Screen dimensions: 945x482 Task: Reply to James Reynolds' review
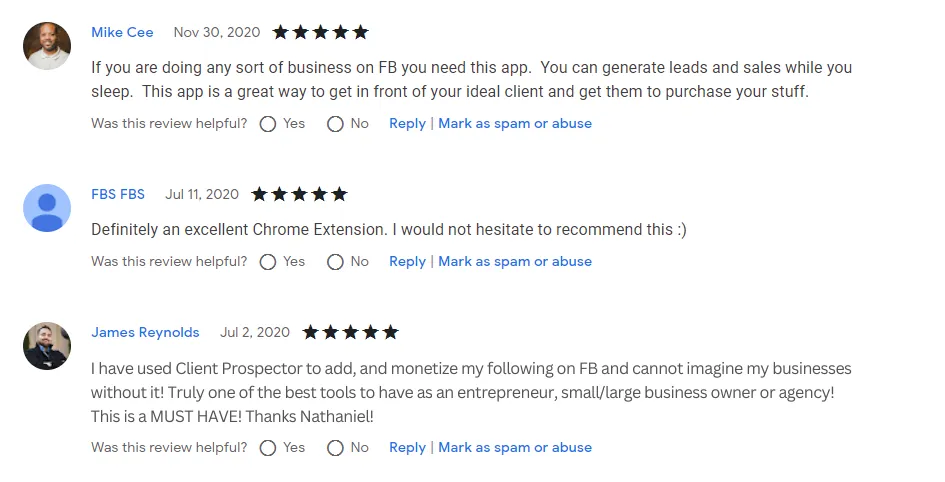tap(407, 448)
